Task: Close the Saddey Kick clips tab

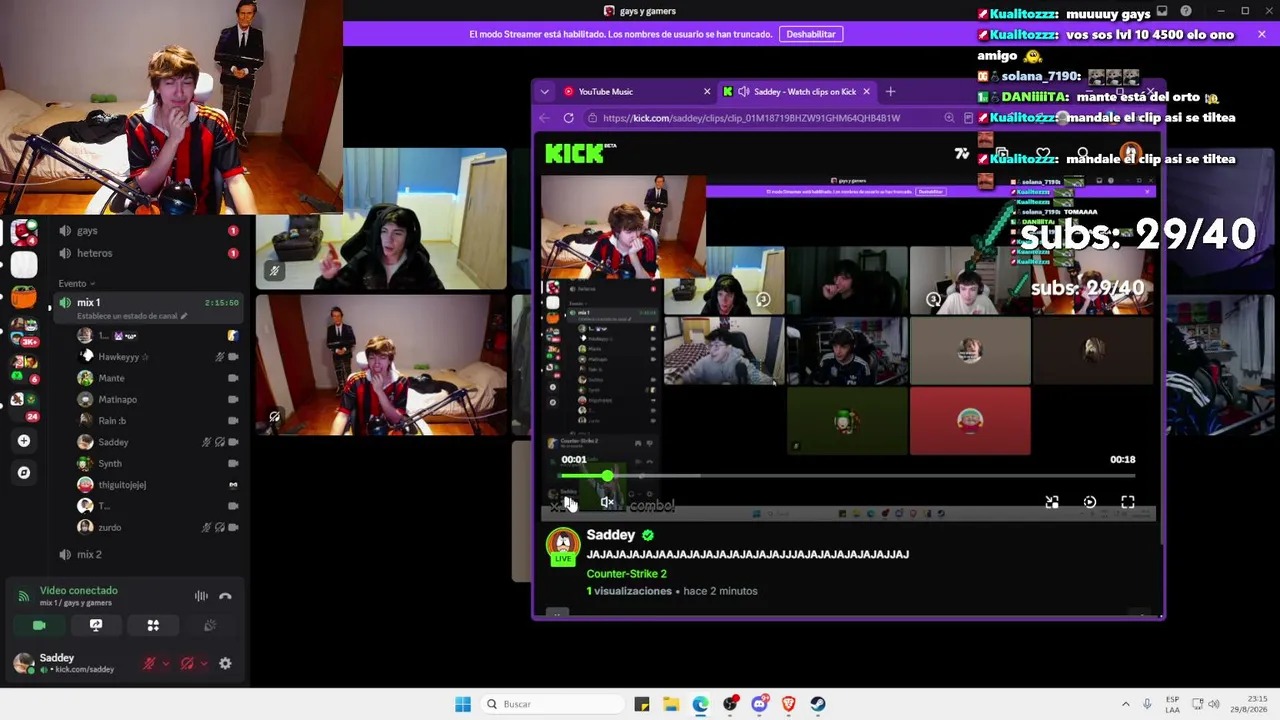Action: 866,92
